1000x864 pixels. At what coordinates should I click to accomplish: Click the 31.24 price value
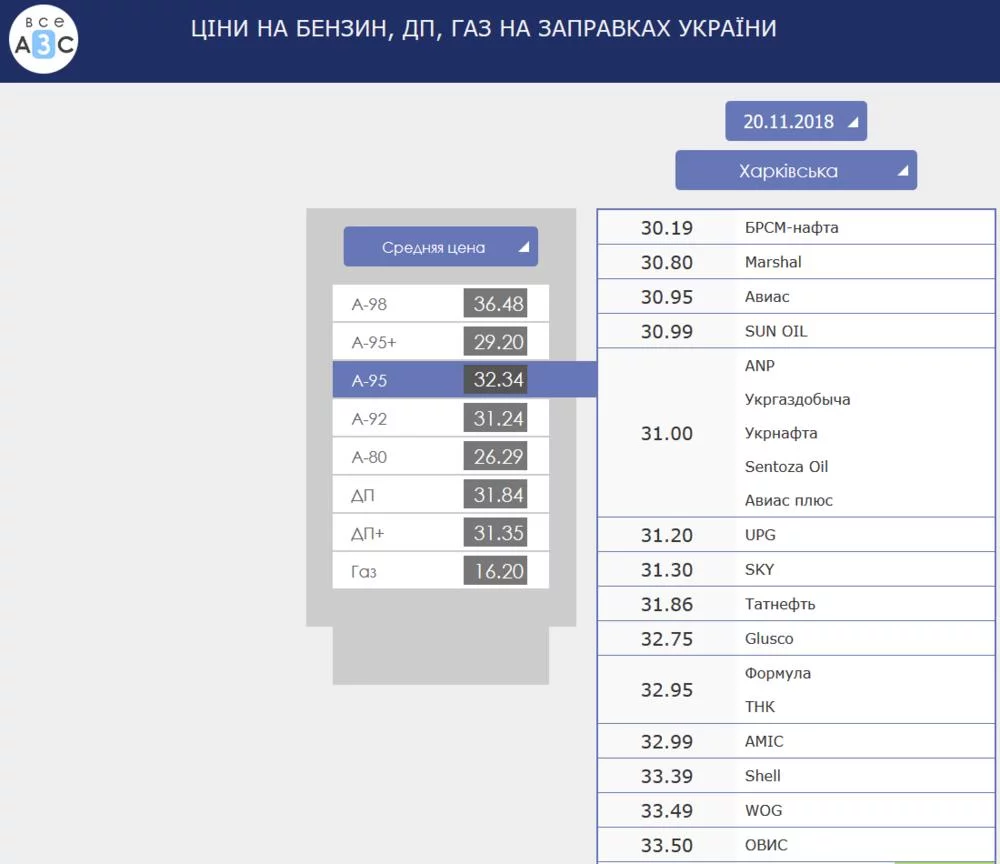[496, 418]
